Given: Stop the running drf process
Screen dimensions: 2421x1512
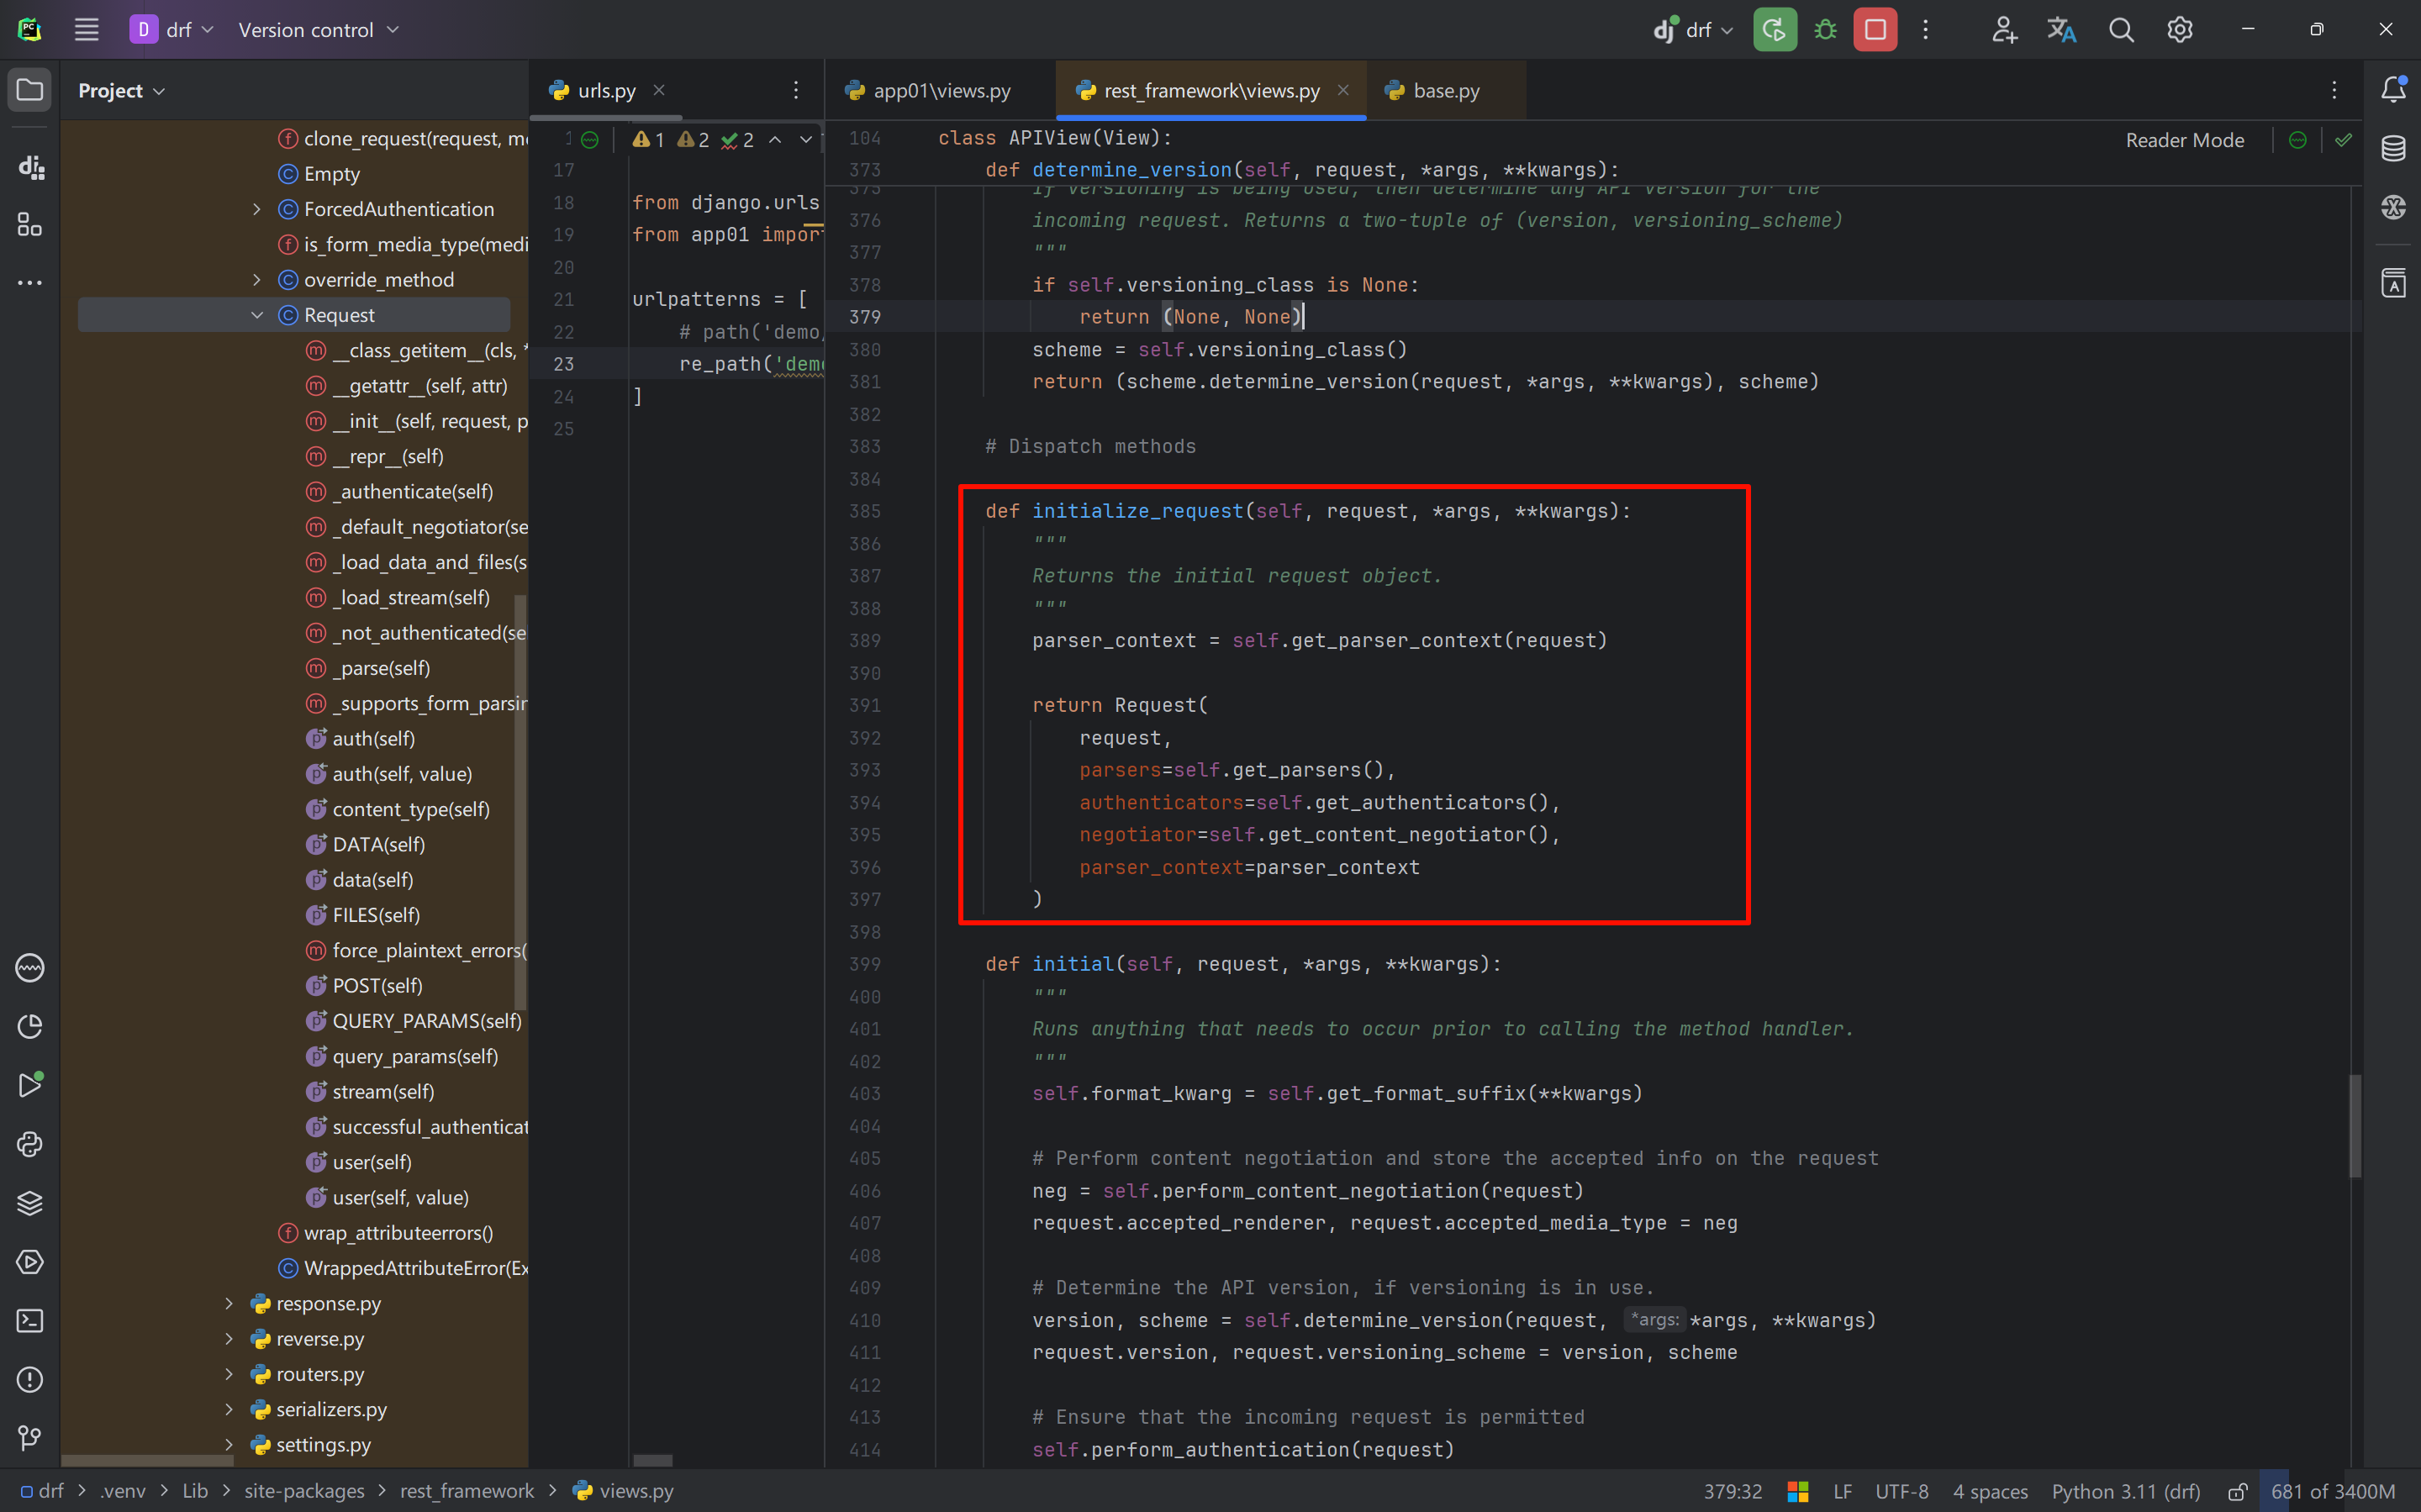Looking at the screenshot, I should point(1875,30).
